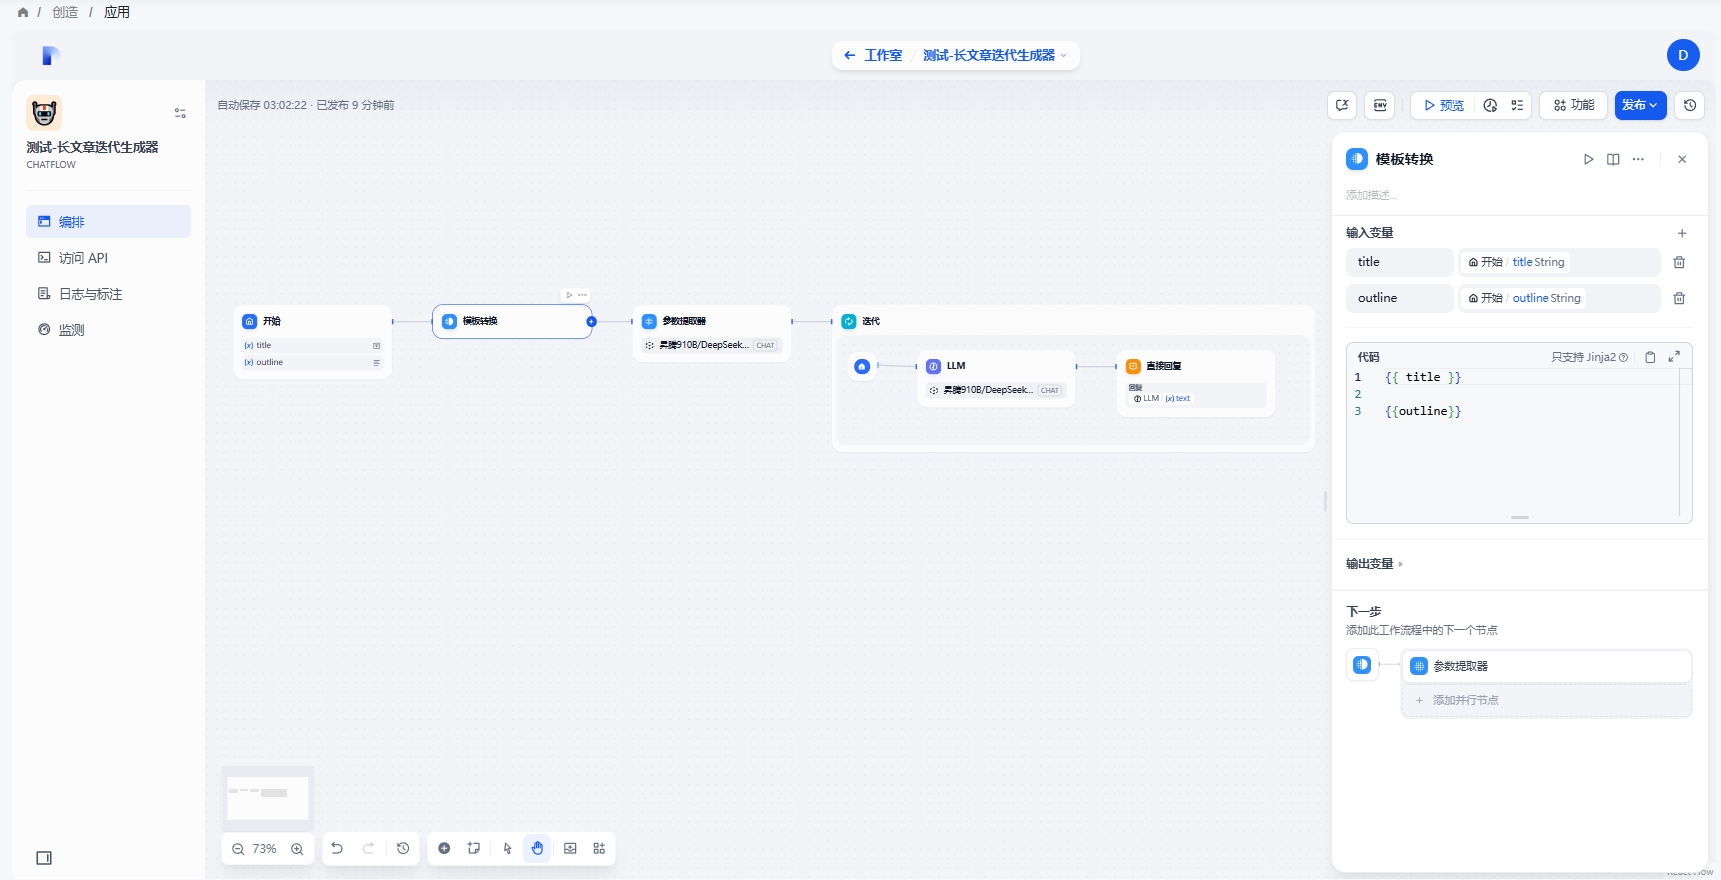The width and height of the screenshot is (1721, 880).
Task: Add a new input variable
Action: pyautogui.click(x=1681, y=233)
